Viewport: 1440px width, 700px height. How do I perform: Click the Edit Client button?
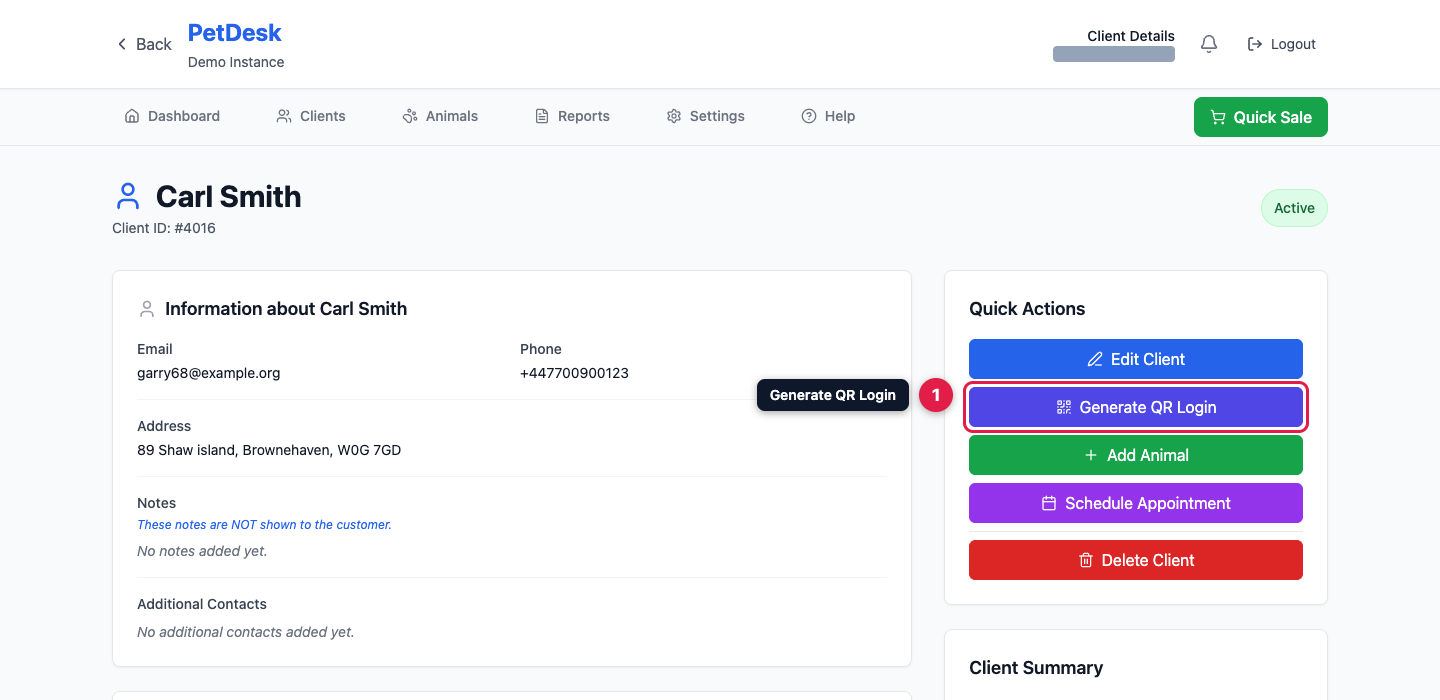1136,359
